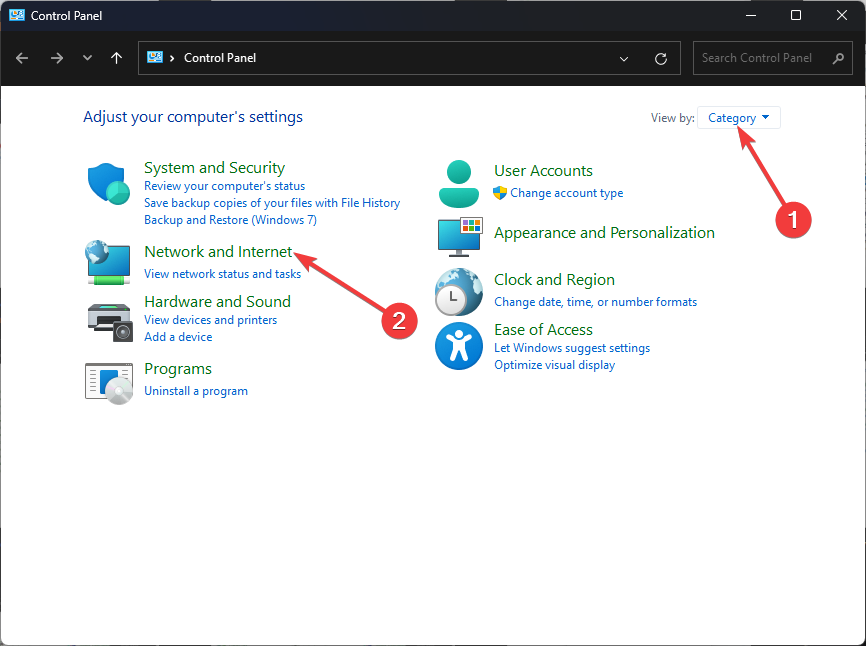Click Change account type link

pyautogui.click(x=566, y=193)
